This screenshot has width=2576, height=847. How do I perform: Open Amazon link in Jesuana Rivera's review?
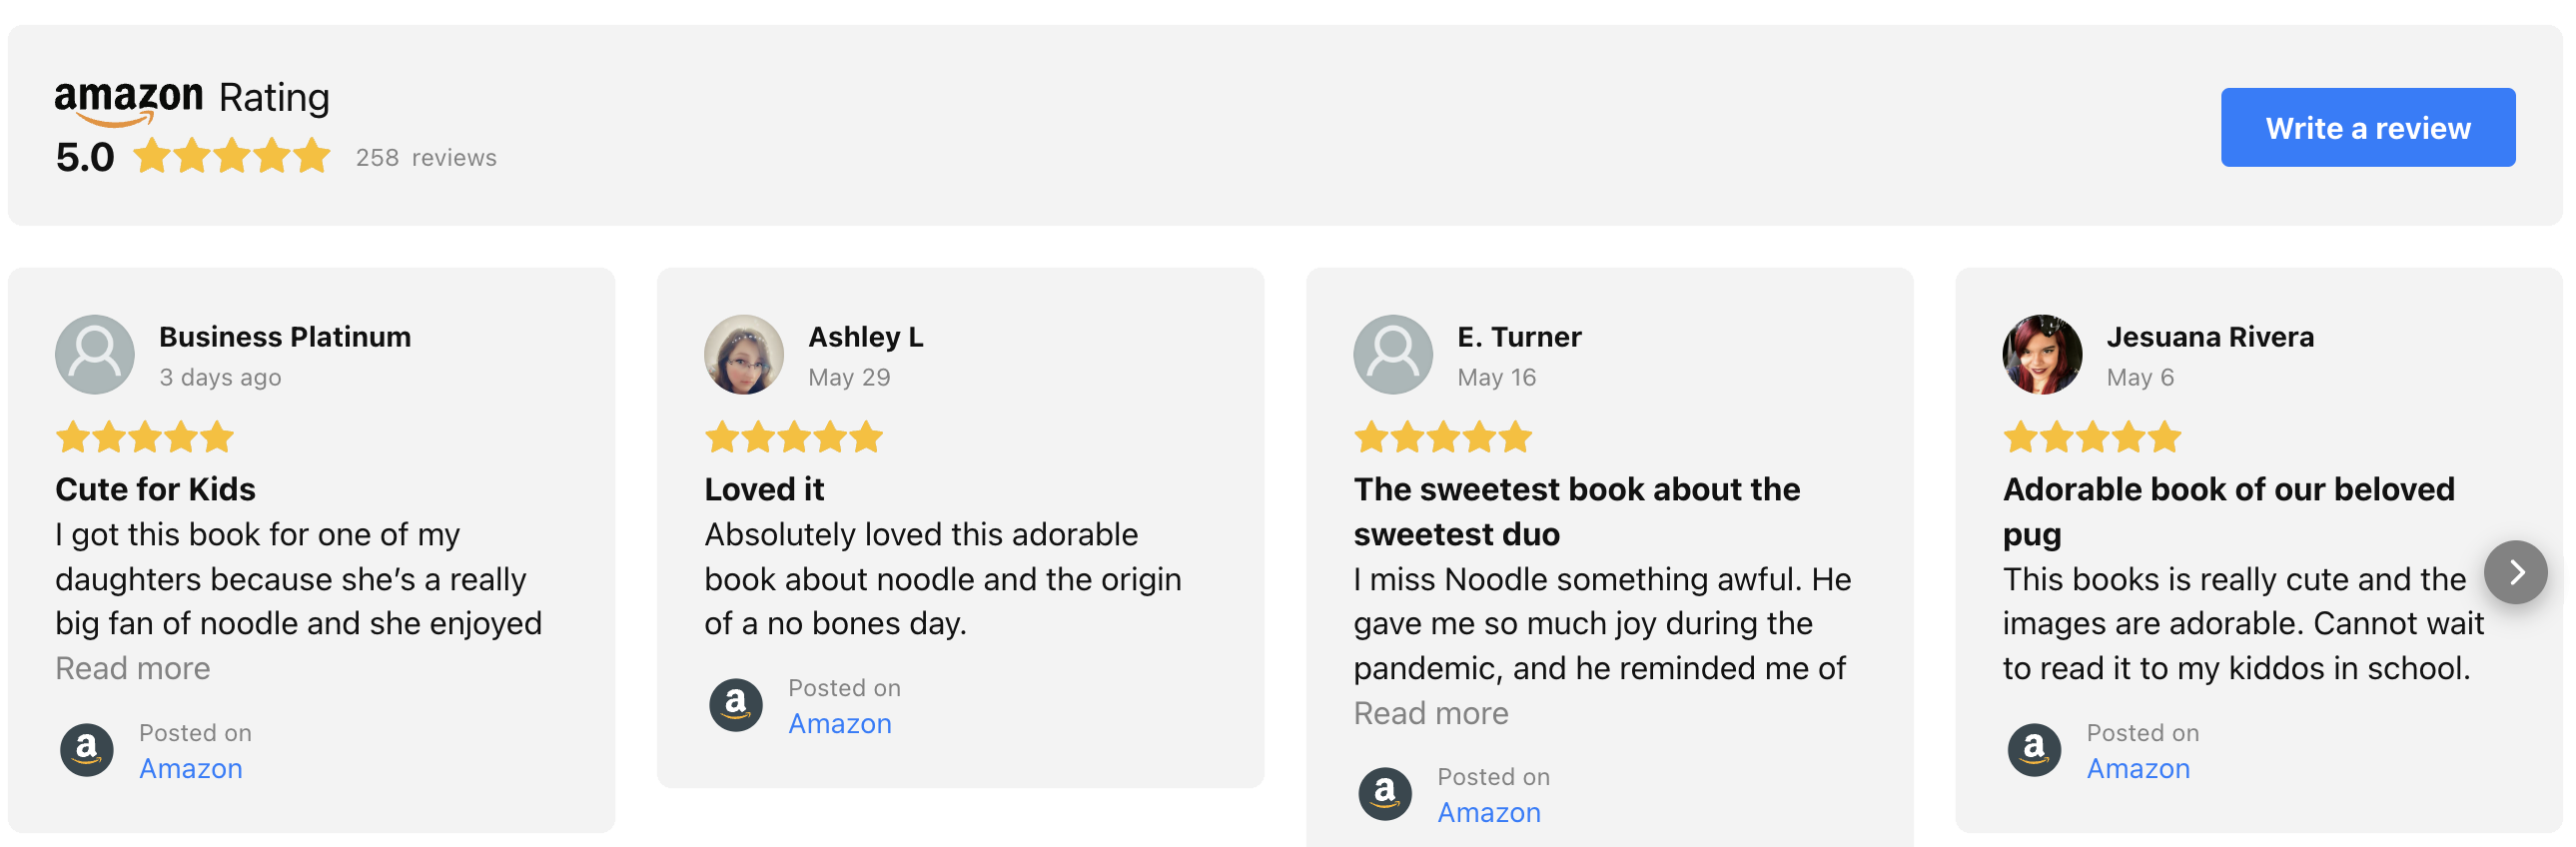(x=2138, y=768)
